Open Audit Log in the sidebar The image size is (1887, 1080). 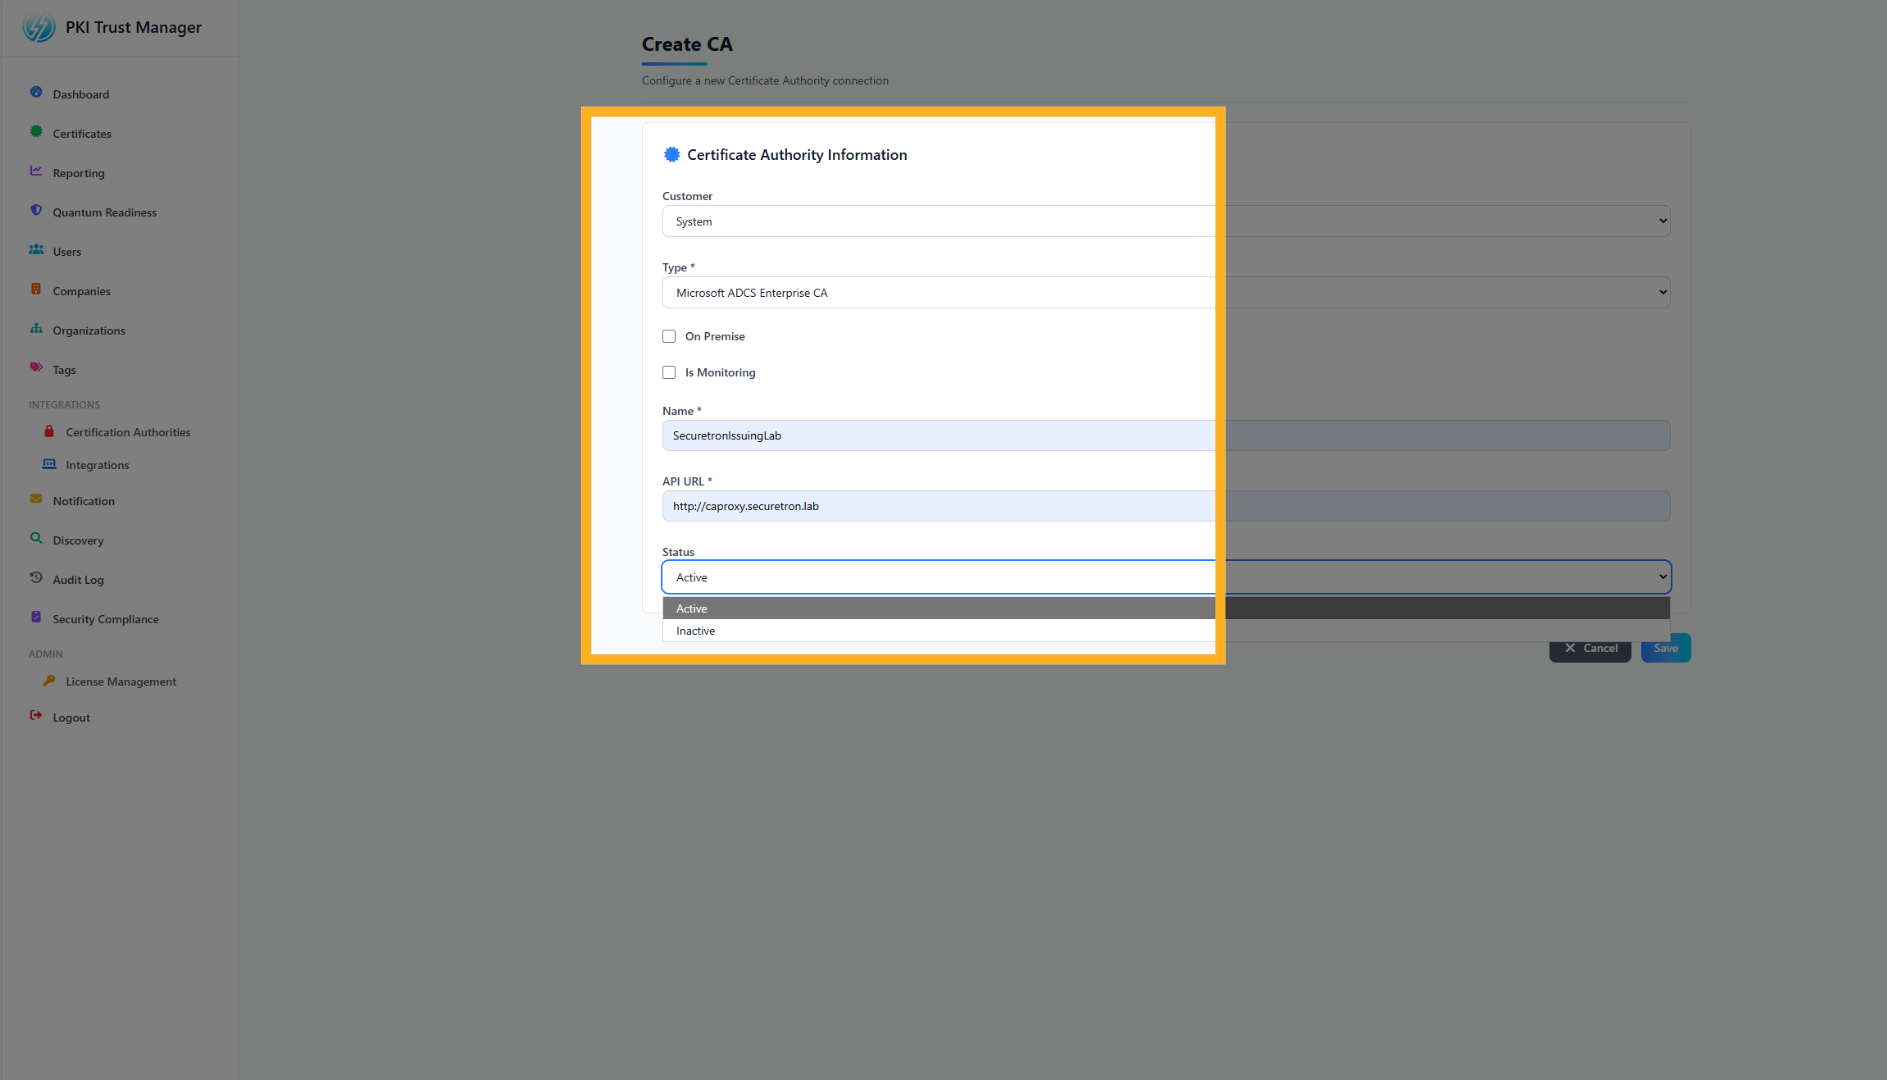click(x=78, y=580)
